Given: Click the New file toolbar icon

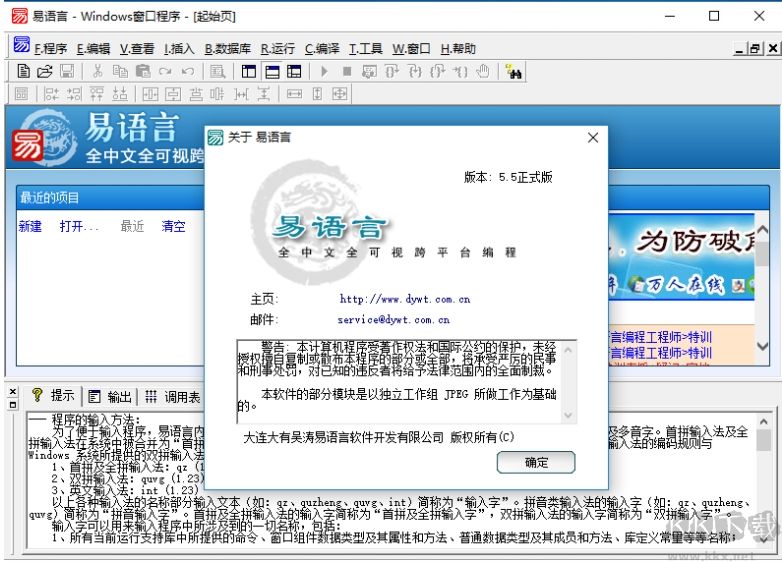Looking at the screenshot, I should pyautogui.click(x=23, y=71).
